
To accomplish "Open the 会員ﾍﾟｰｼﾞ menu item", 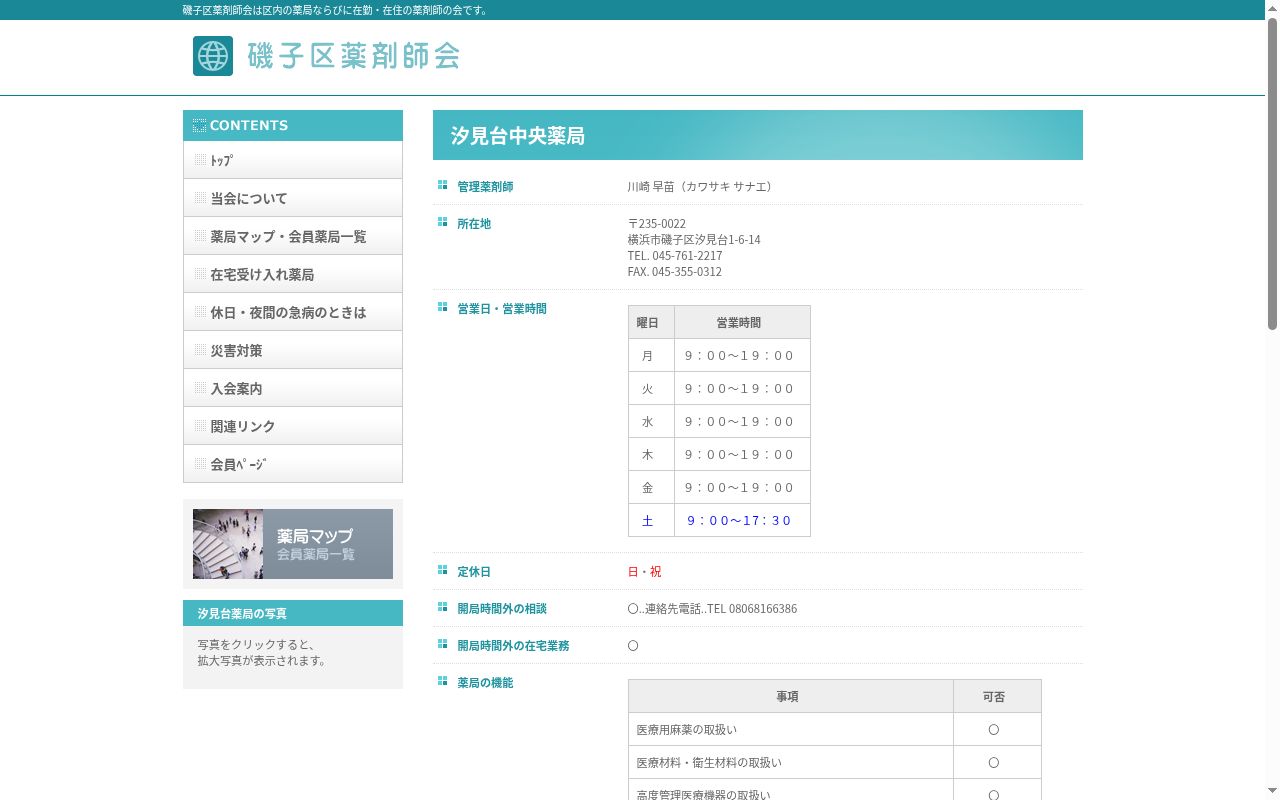I will 293,464.
